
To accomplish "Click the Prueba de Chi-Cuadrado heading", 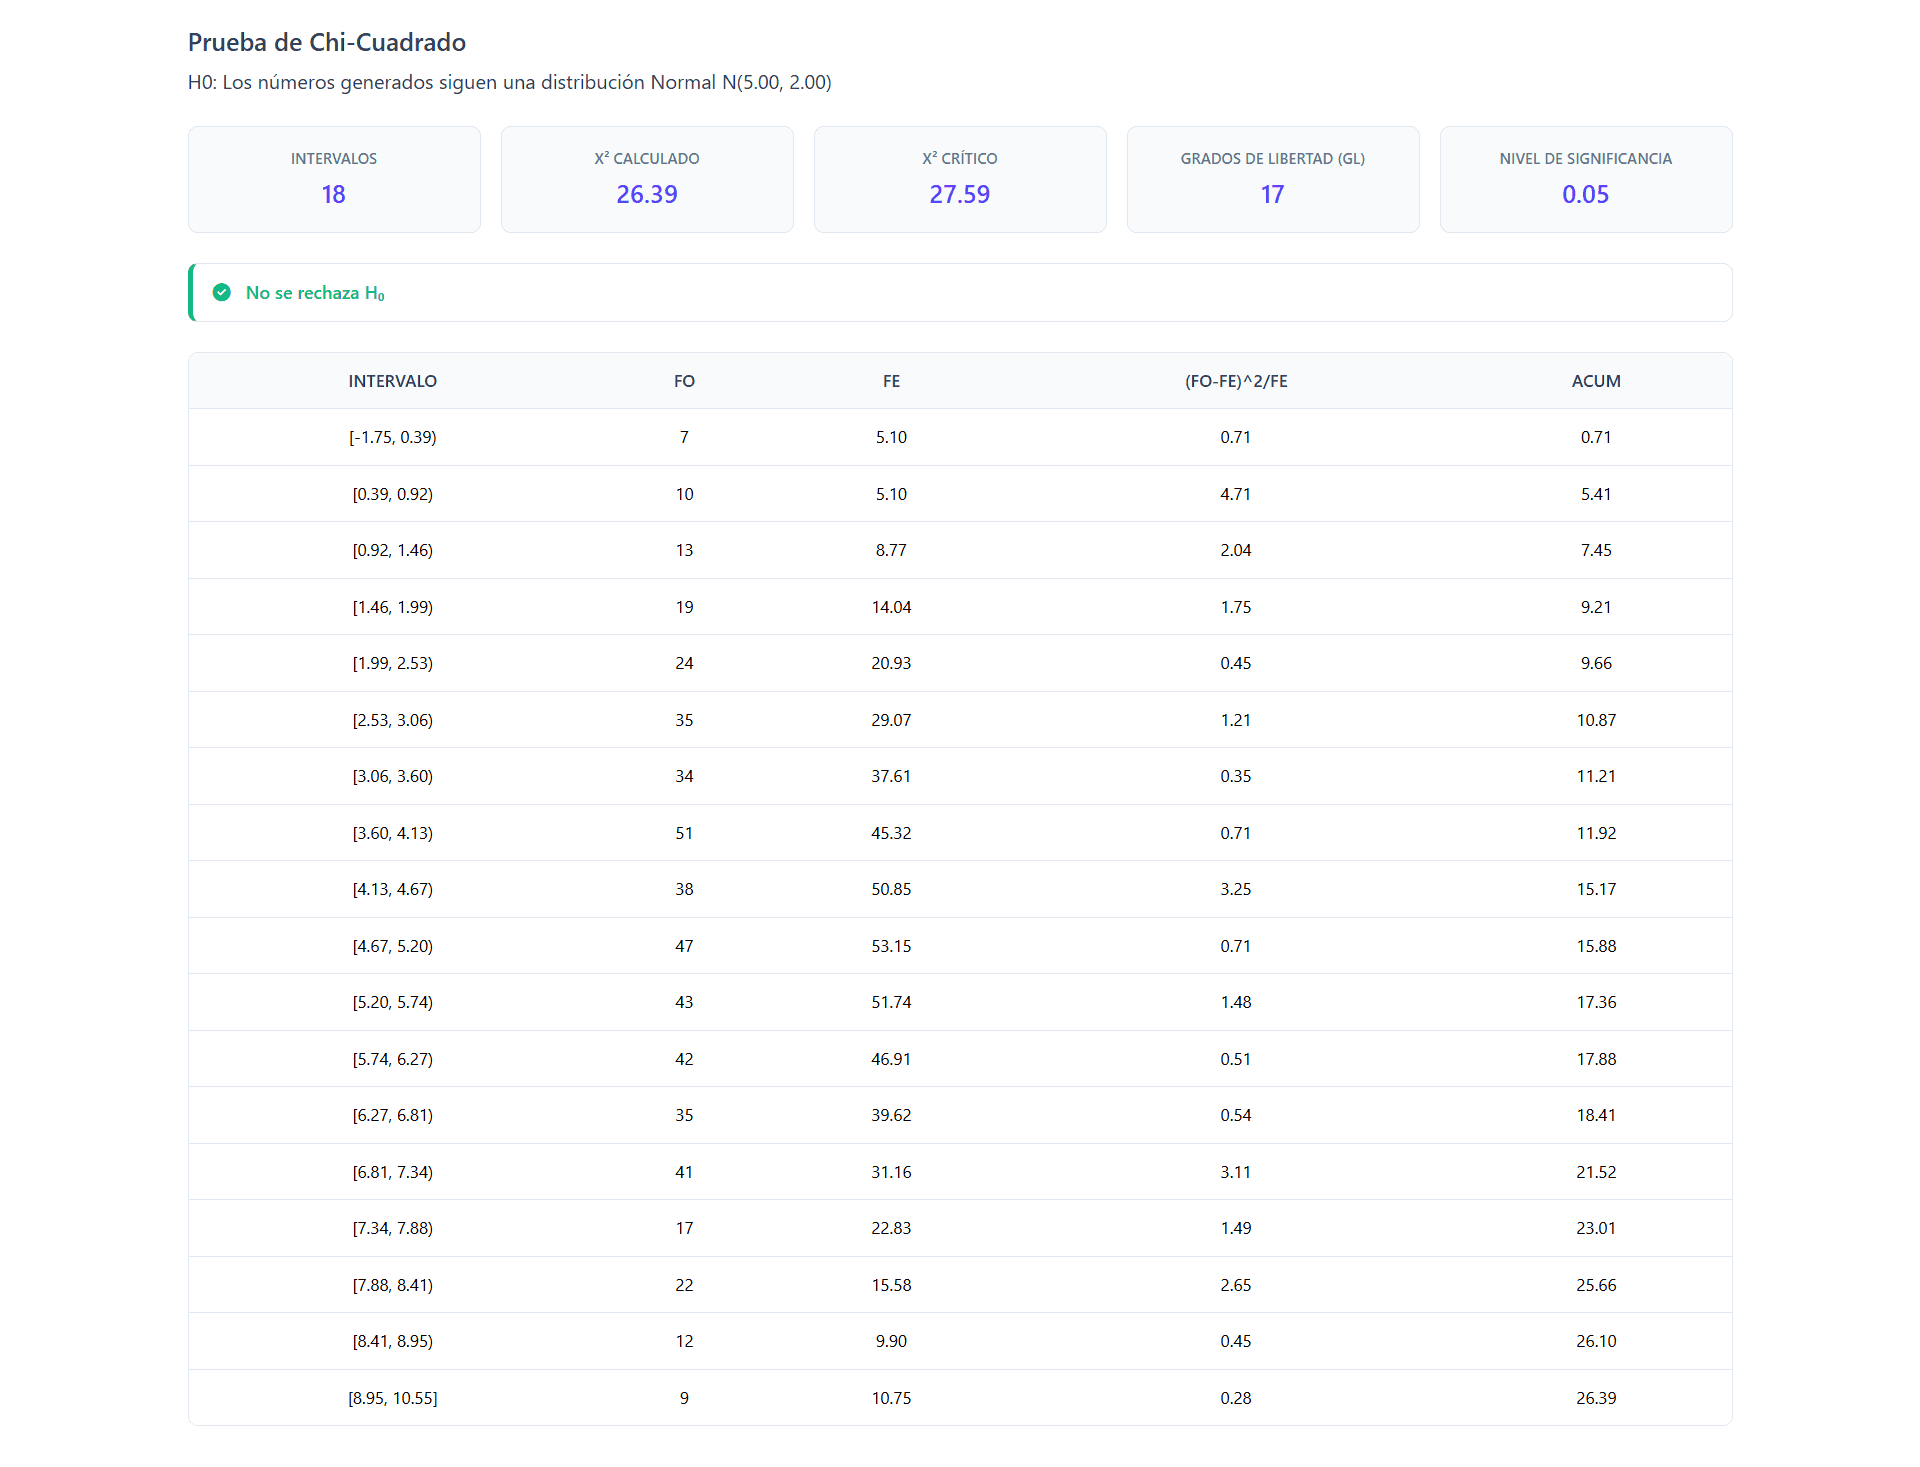I will click(327, 42).
